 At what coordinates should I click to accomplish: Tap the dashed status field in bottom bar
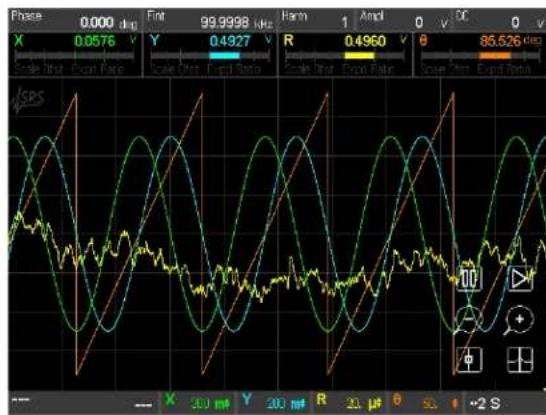pyautogui.click(x=83, y=403)
